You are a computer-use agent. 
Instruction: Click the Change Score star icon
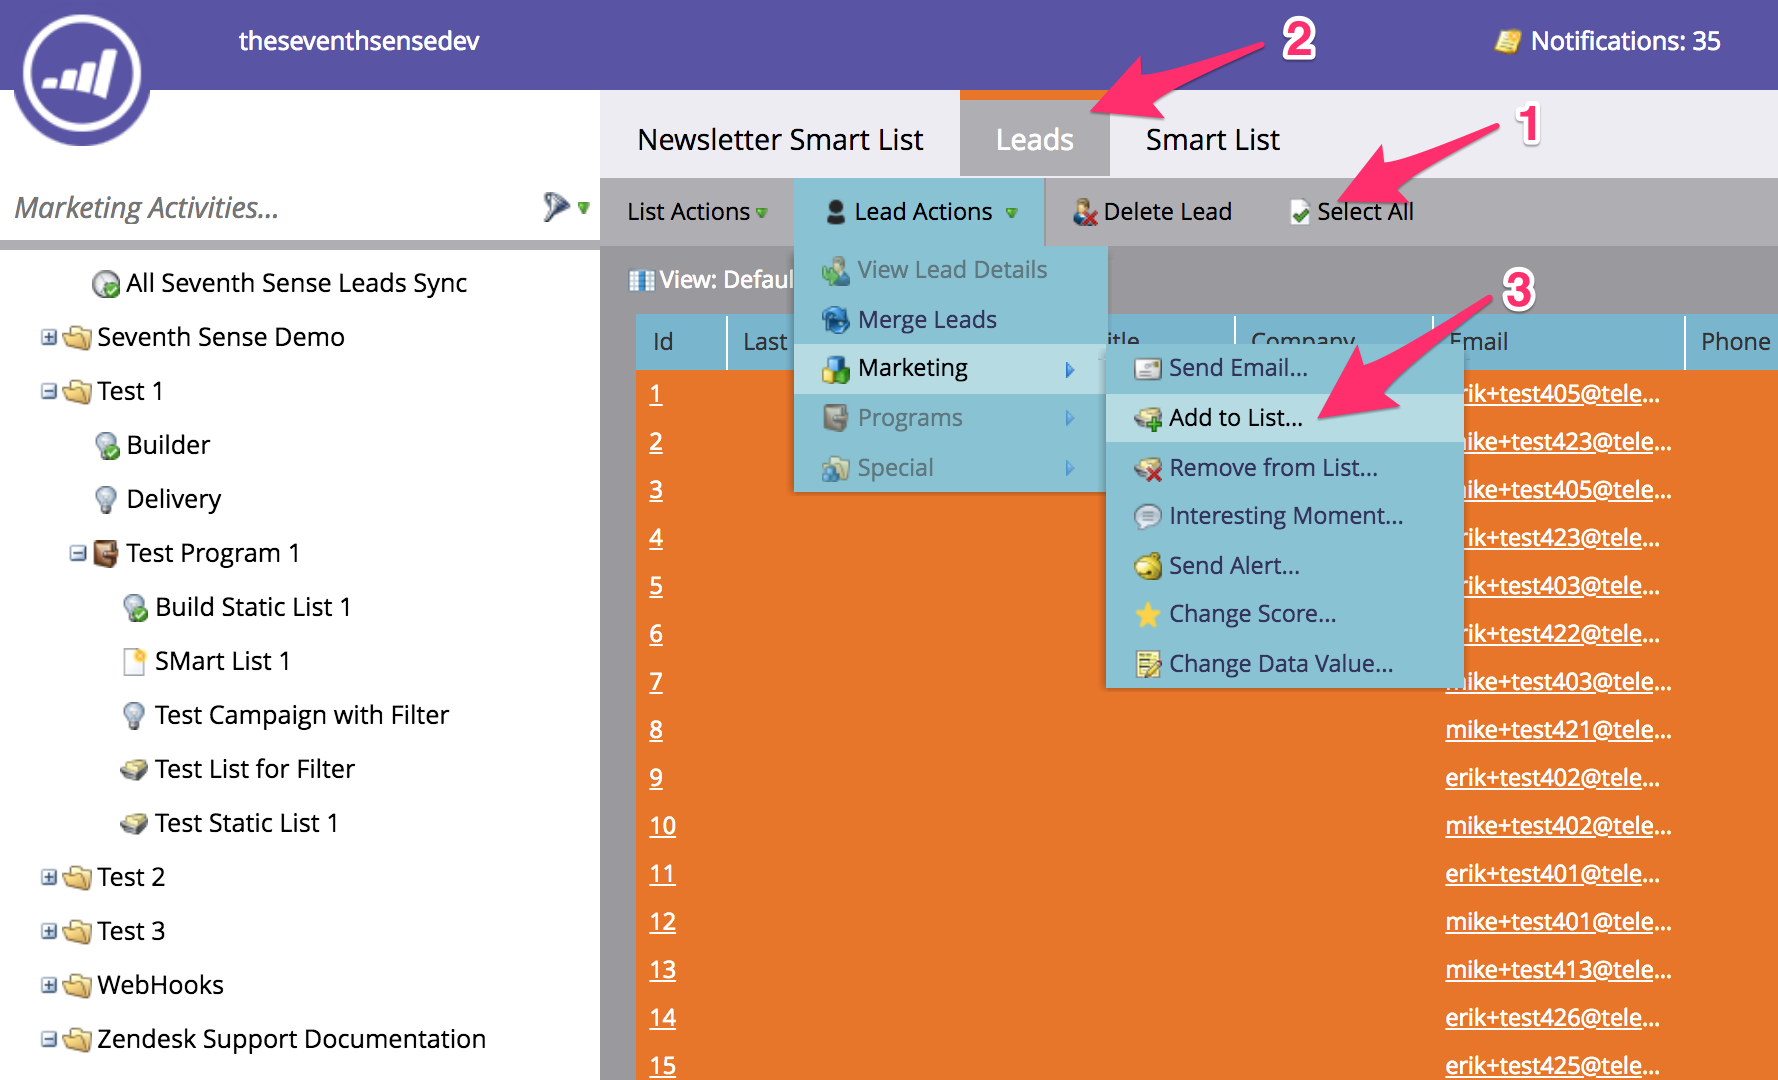point(1148,614)
